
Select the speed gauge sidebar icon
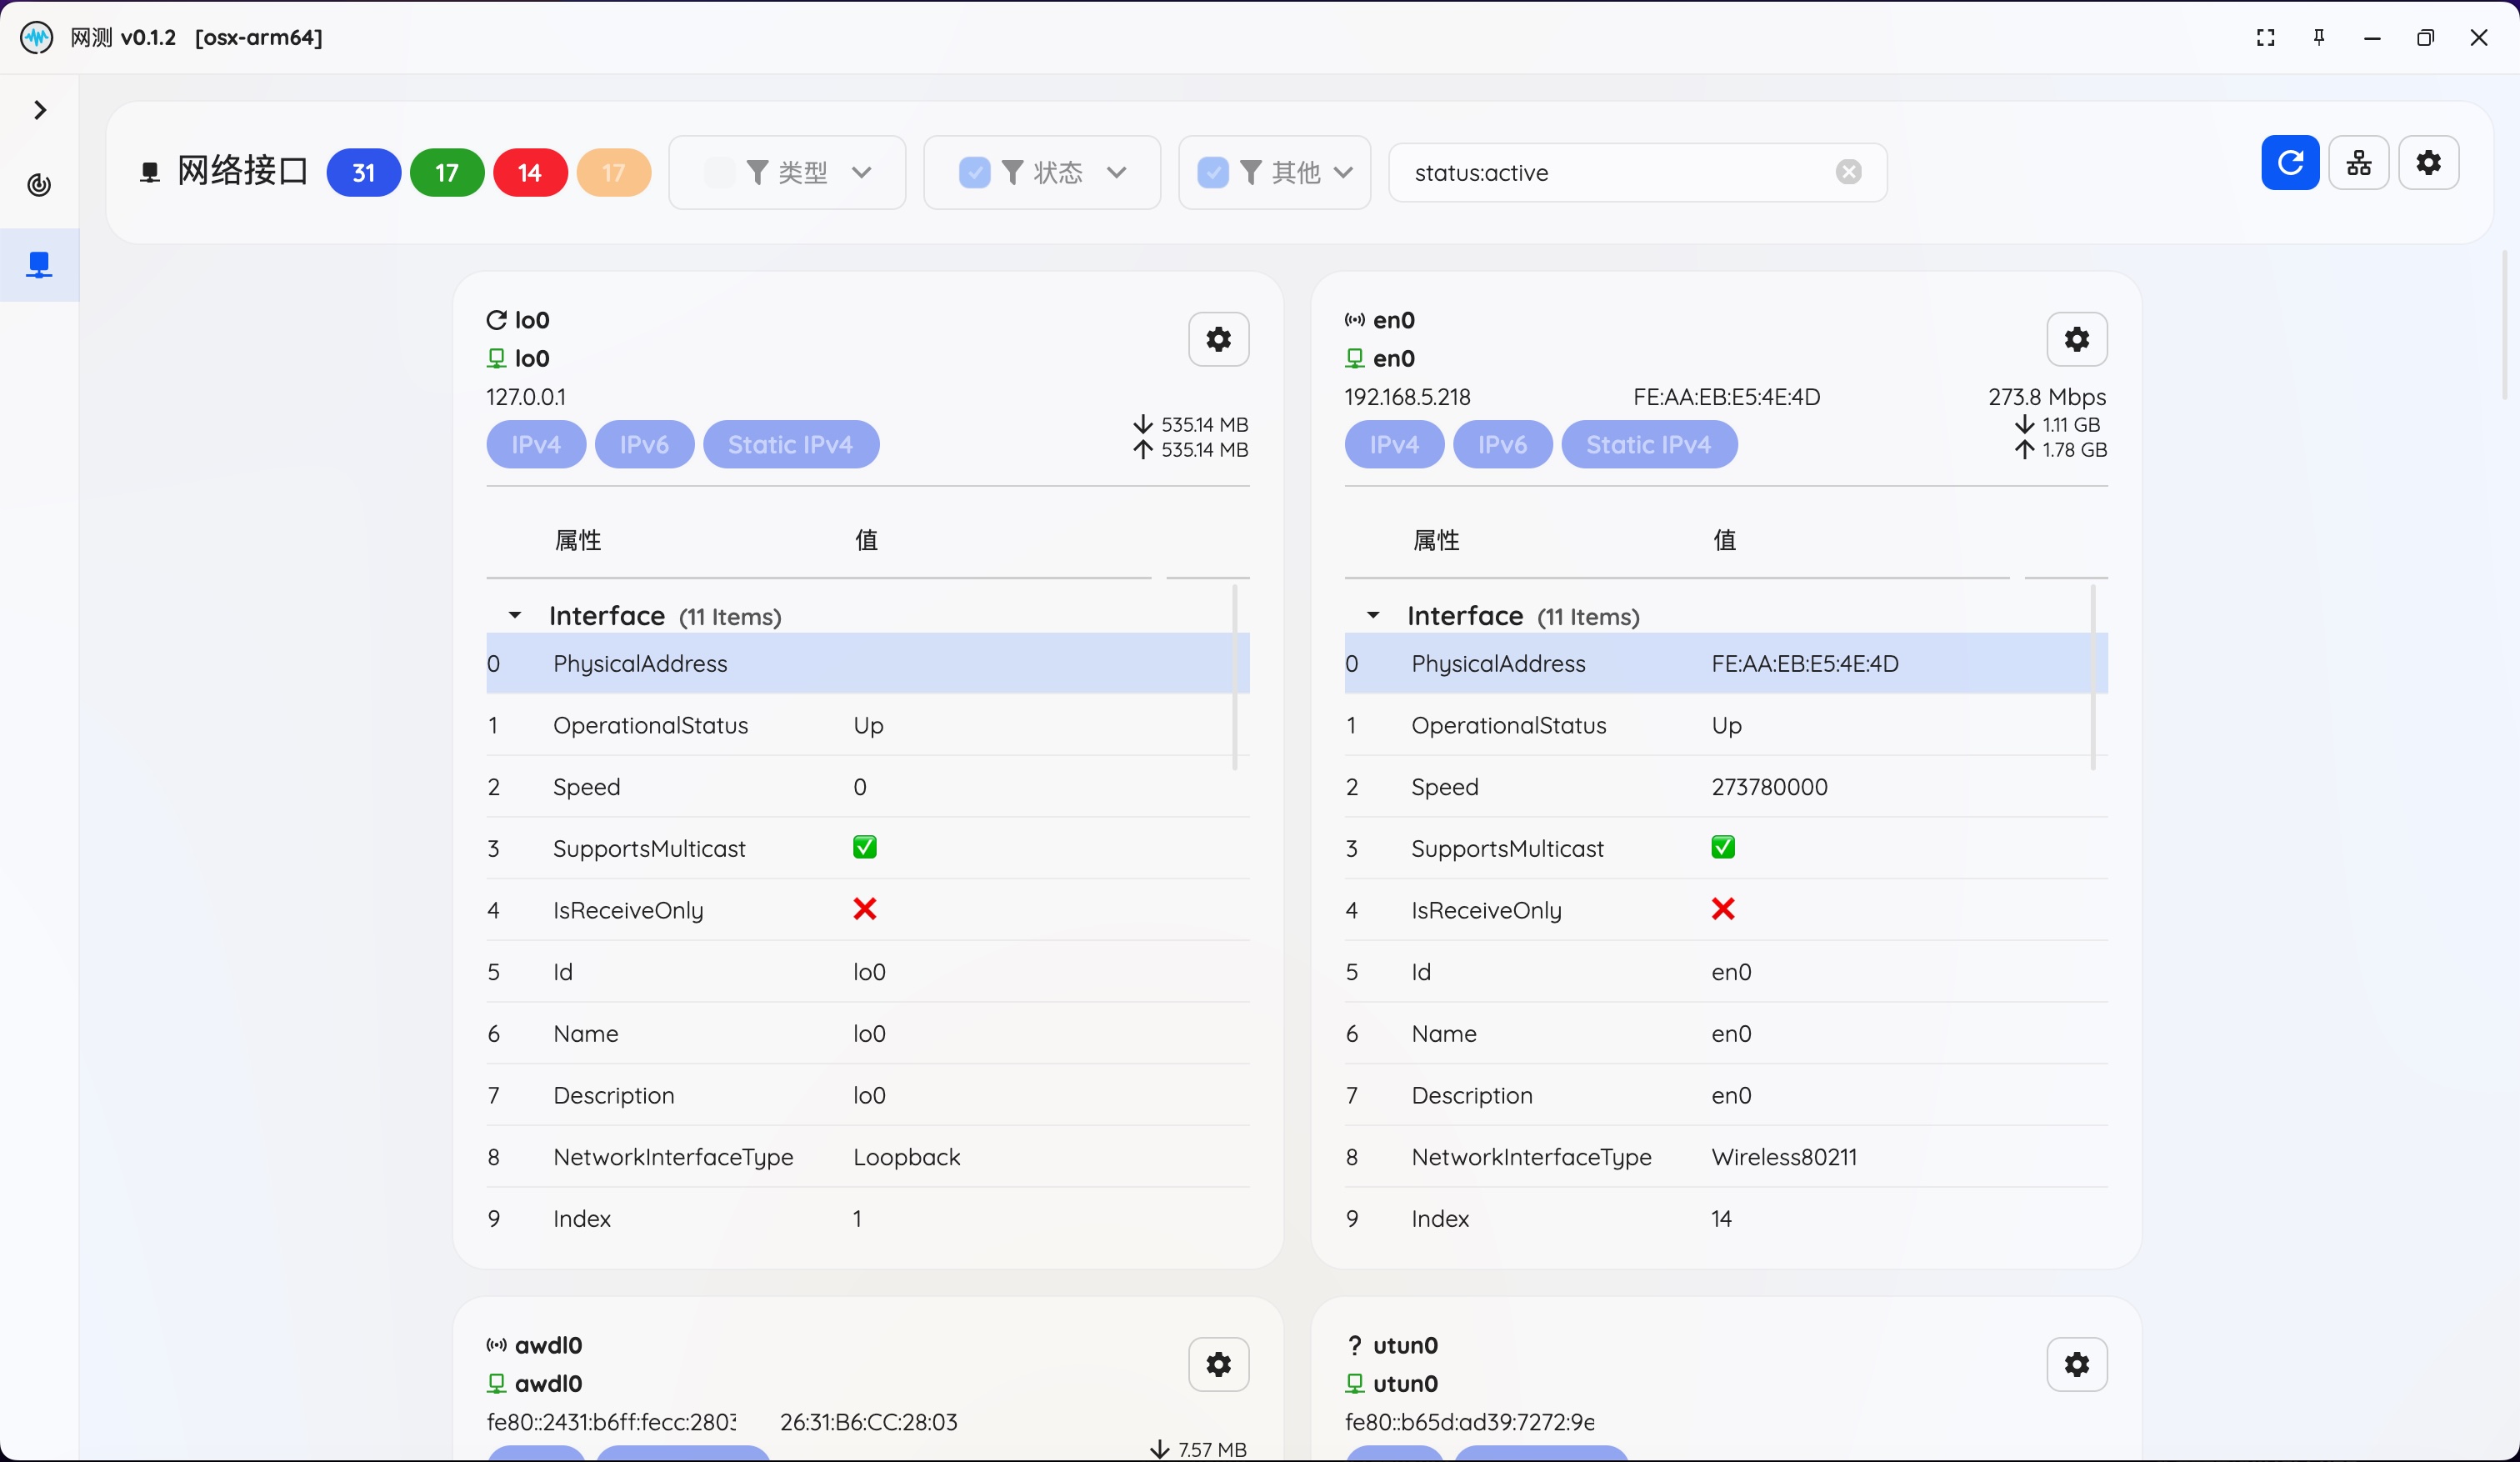click(39, 185)
